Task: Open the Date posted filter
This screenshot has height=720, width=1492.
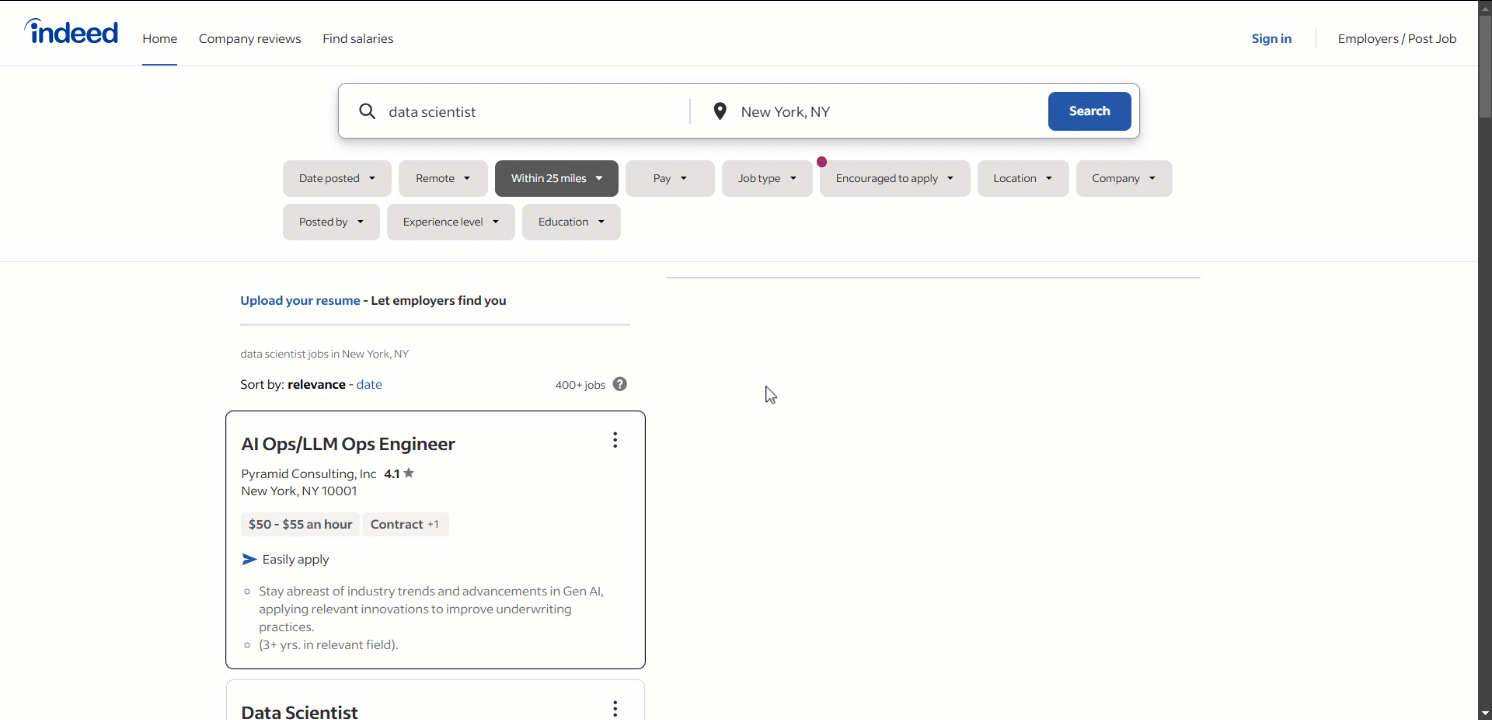Action: (337, 178)
